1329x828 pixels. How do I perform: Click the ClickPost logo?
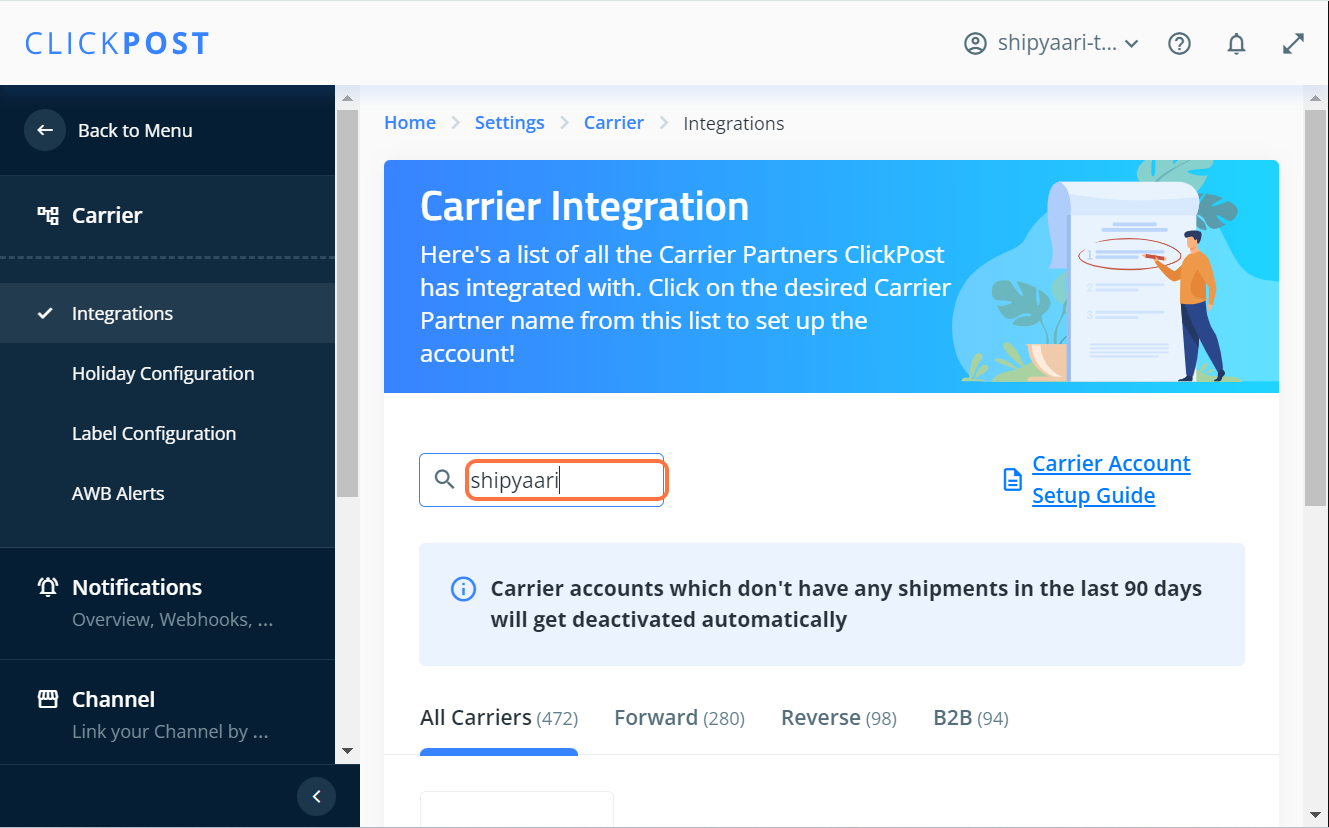[117, 44]
